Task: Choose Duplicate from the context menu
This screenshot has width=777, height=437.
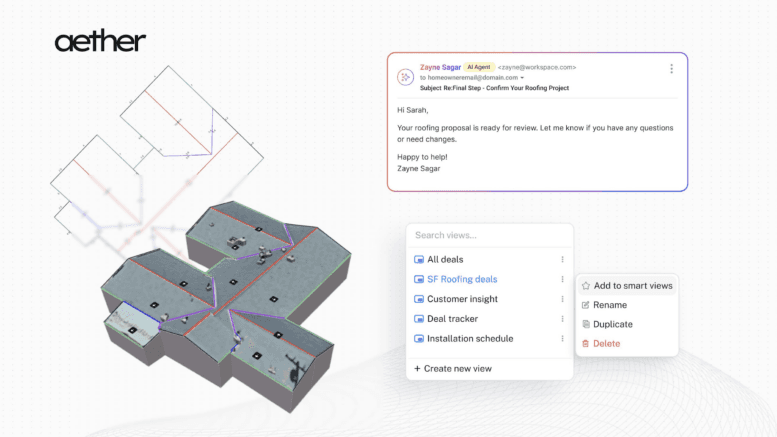Action: [627, 325]
